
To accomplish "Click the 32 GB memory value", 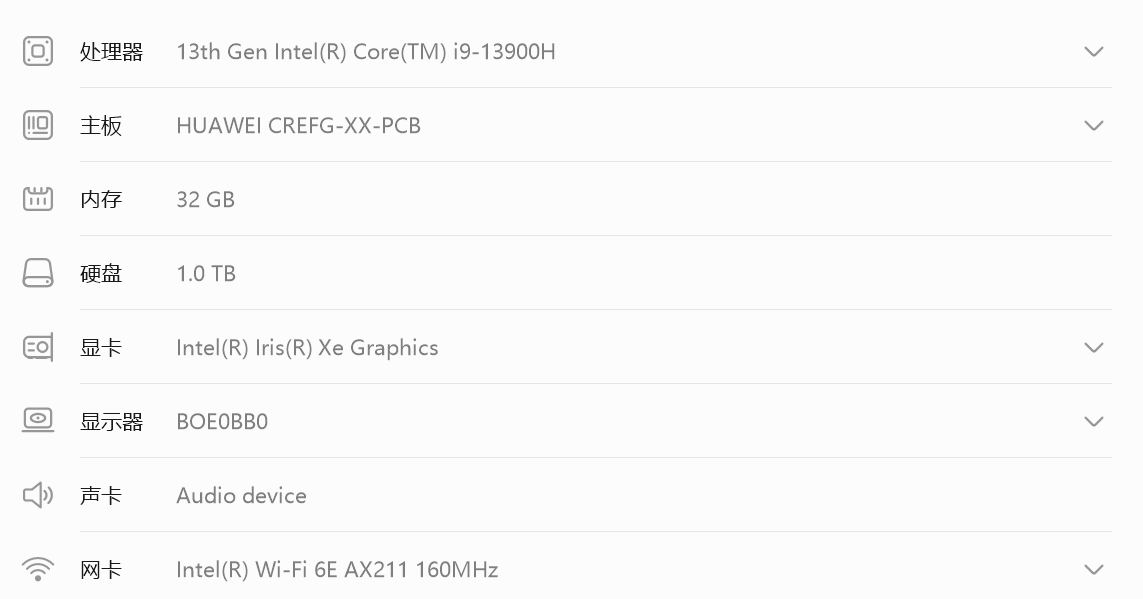I will click(x=205, y=199).
